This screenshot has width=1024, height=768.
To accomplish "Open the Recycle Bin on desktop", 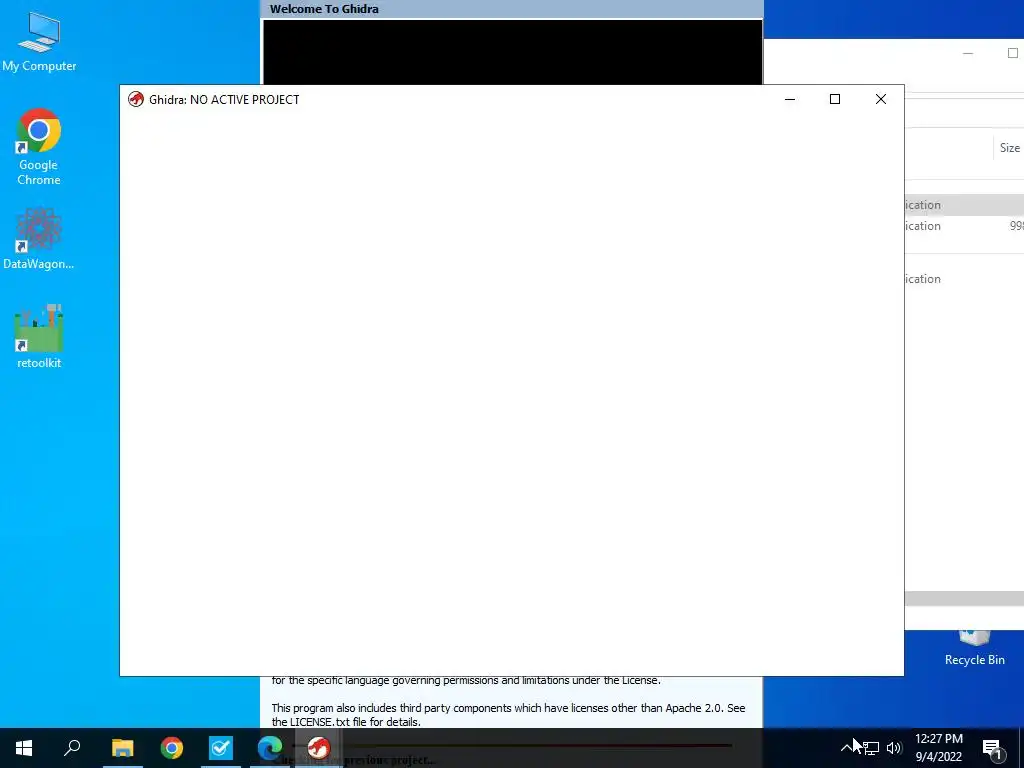I will click(974, 649).
